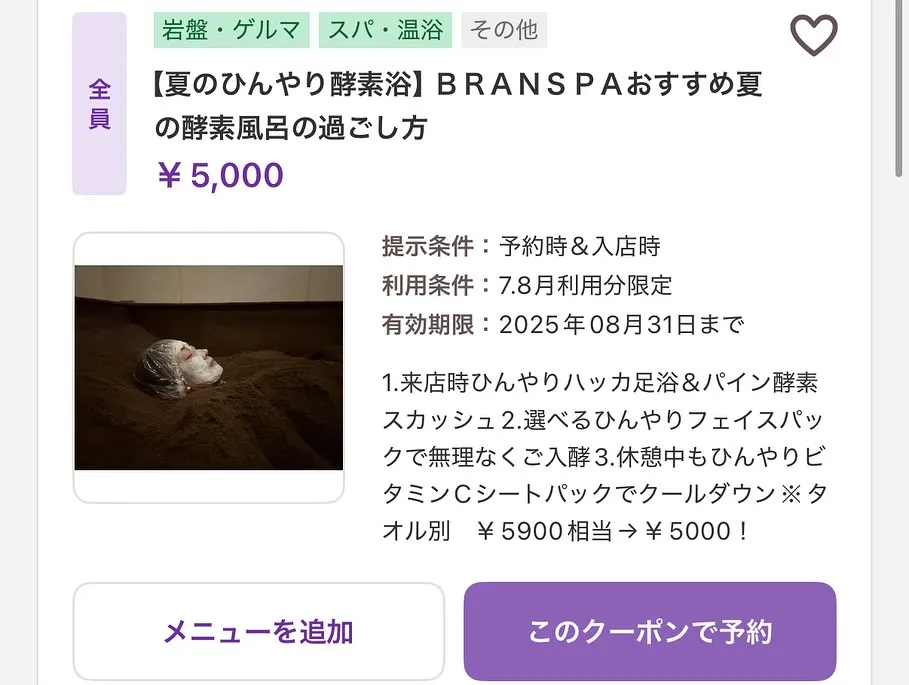Open the enzyme bath photo thumbnail
909x685 pixels.
pos(207,366)
